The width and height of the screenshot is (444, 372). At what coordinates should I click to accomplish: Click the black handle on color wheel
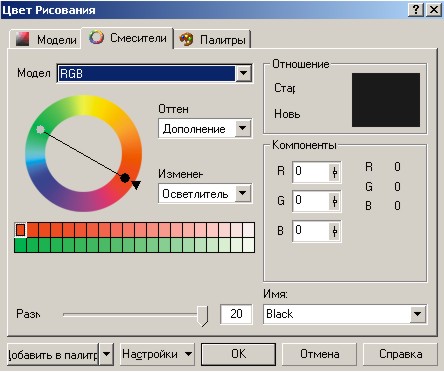tap(125, 178)
